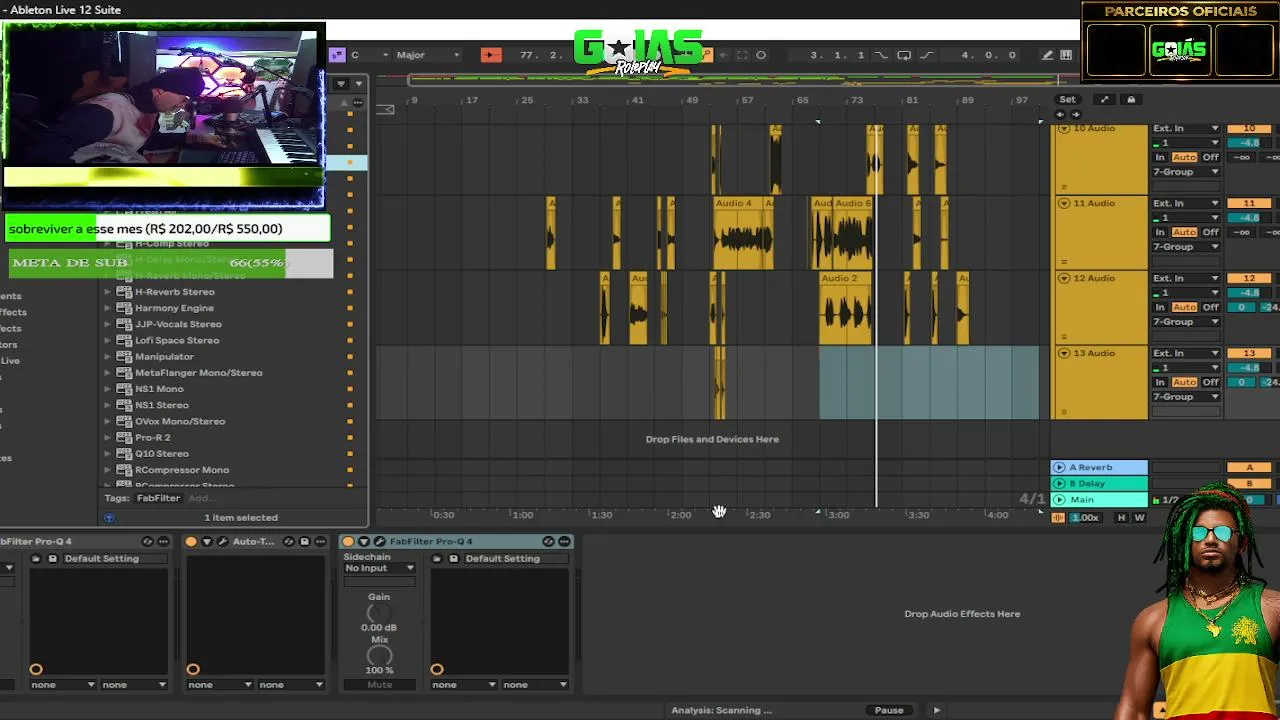Click Pause in the status bar
This screenshot has width=1280, height=720.
[x=889, y=710]
